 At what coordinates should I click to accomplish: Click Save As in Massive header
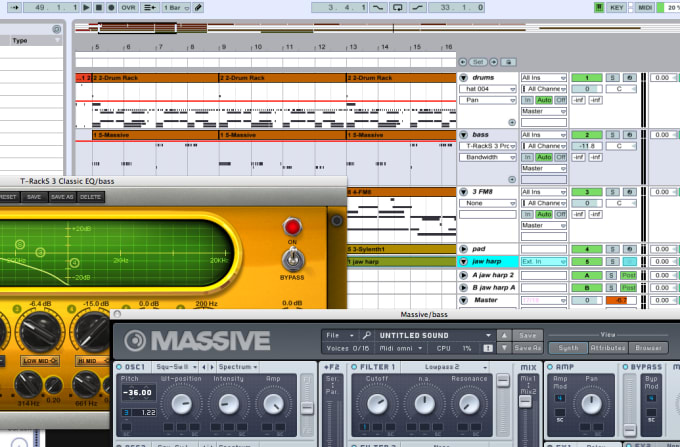tap(527, 348)
